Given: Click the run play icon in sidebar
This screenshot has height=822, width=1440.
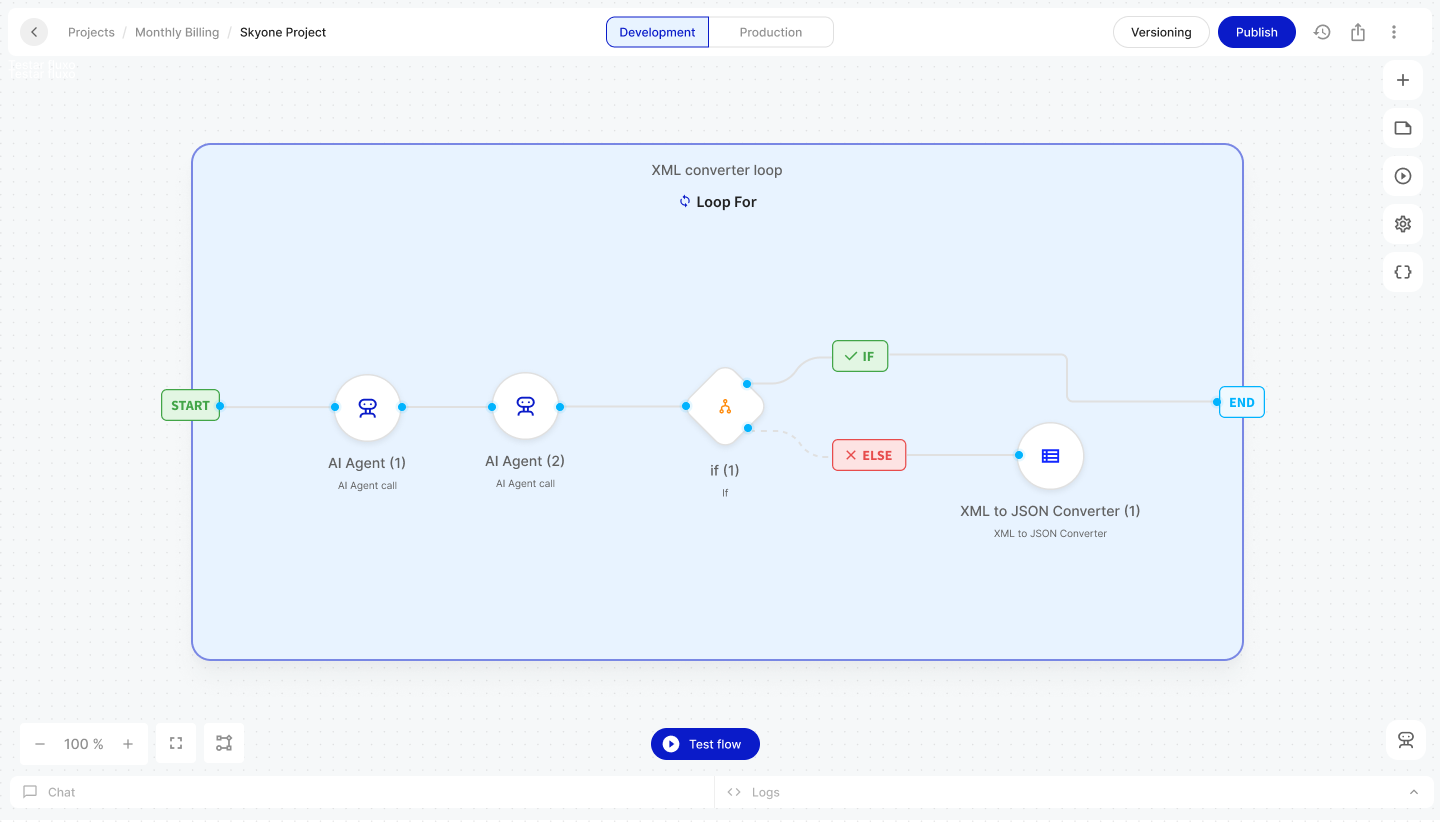Looking at the screenshot, I should pyautogui.click(x=1403, y=176).
